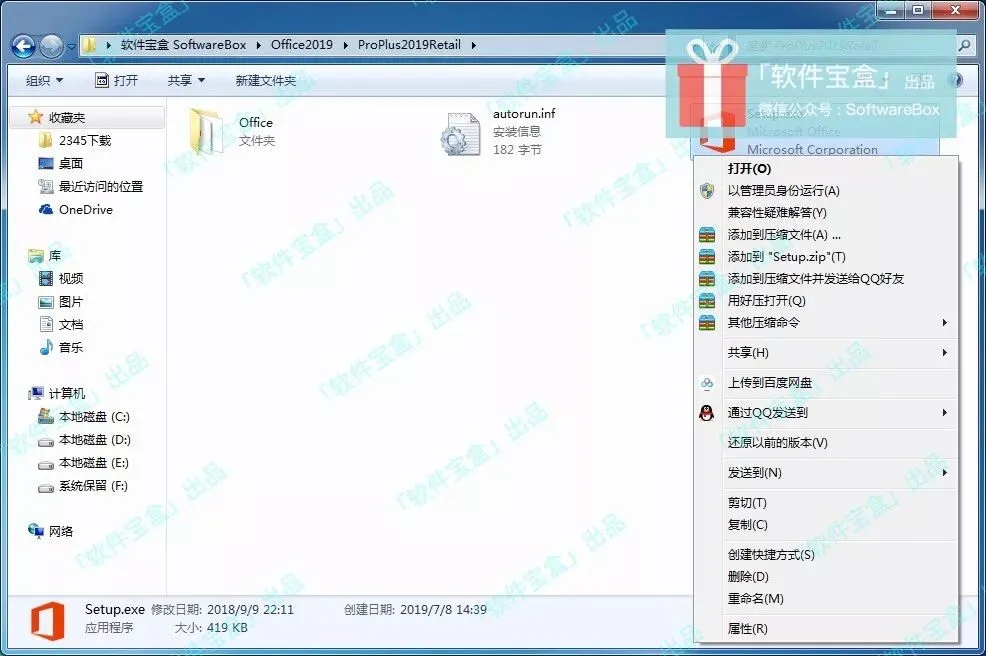Choose 添加到 "Setup.zip"(T)
This screenshot has height=656, width=986.
point(826,257)
